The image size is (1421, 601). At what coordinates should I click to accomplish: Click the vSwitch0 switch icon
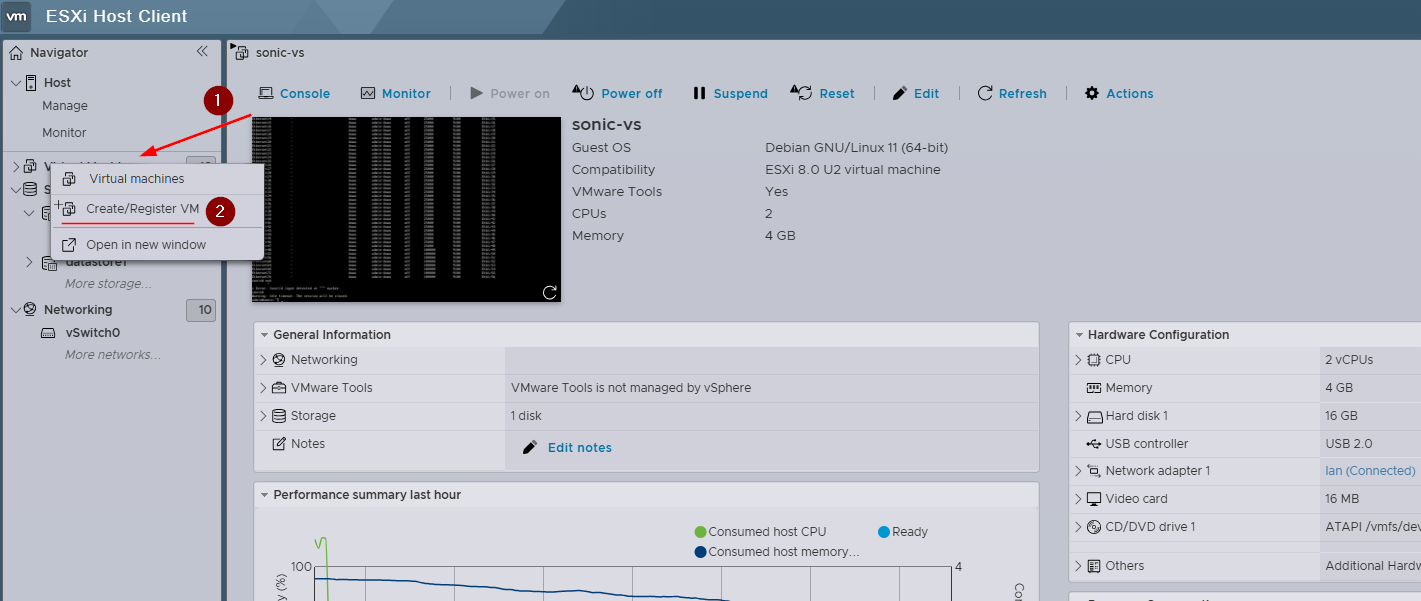[x=48, y=333]
